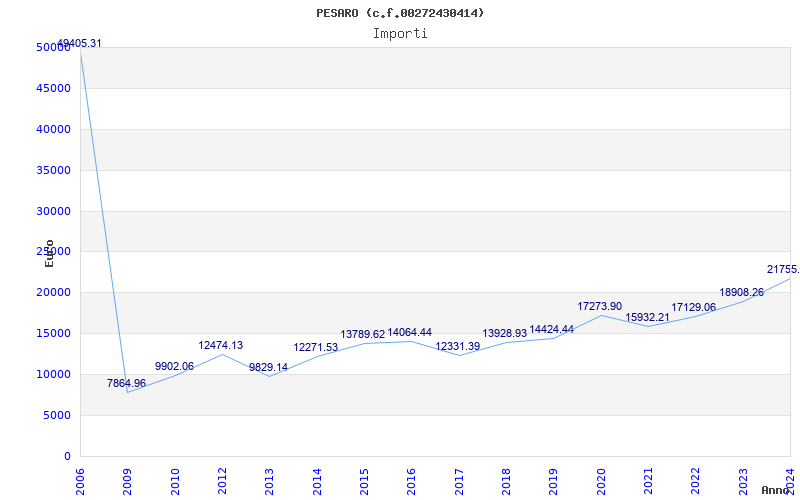This screenshot has width=800, height=500.
Task: Click the Importi subtitle
Action: tap(400, 34)
